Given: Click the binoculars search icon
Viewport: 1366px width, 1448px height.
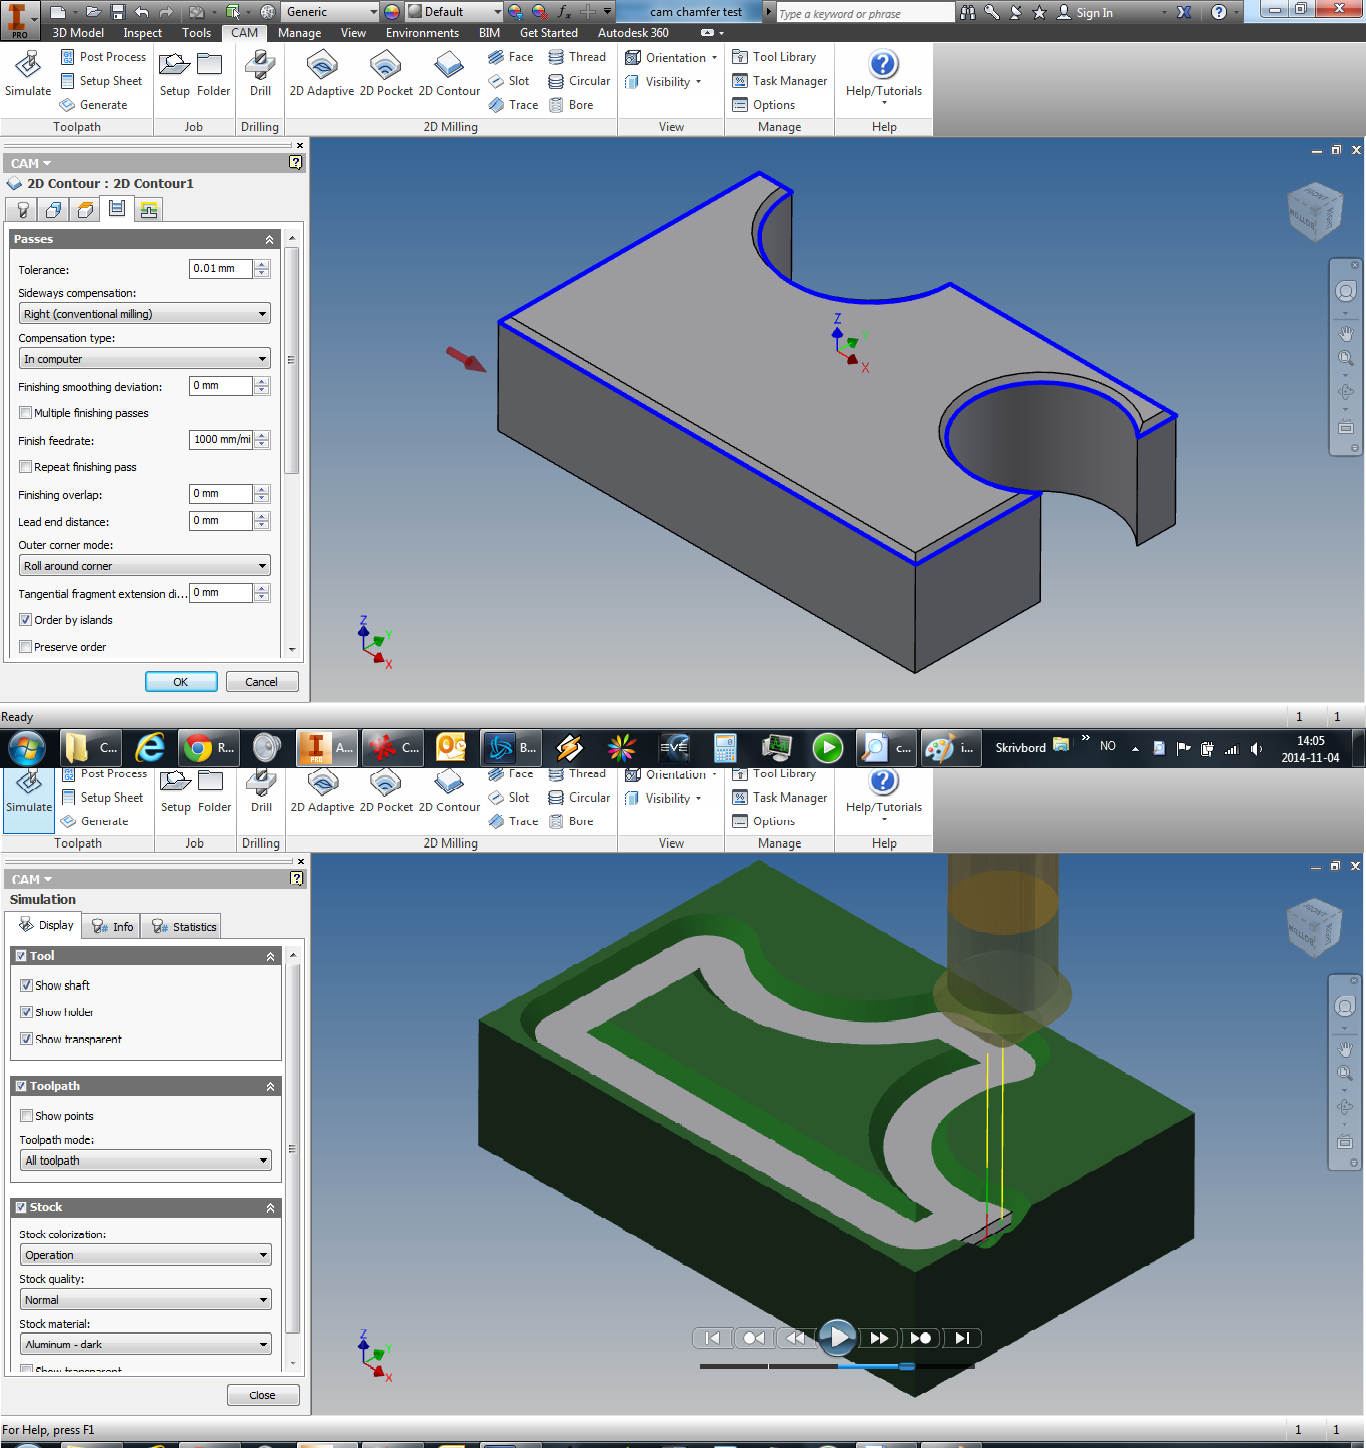Looking at the screenshot, I should click(968, 12).
